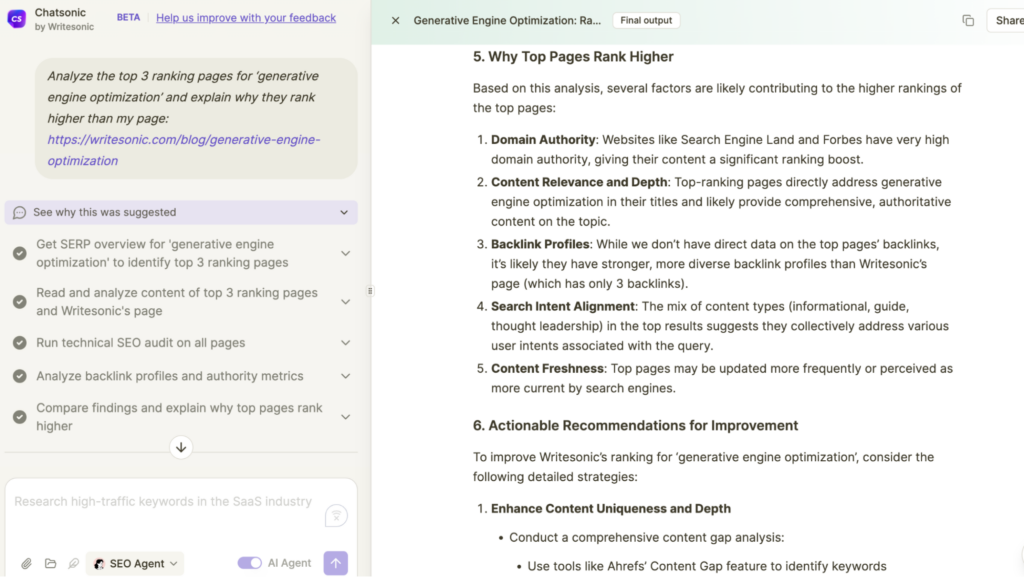Click the 5. Why Top Pages Rank Higher heading

click(573, 57)
